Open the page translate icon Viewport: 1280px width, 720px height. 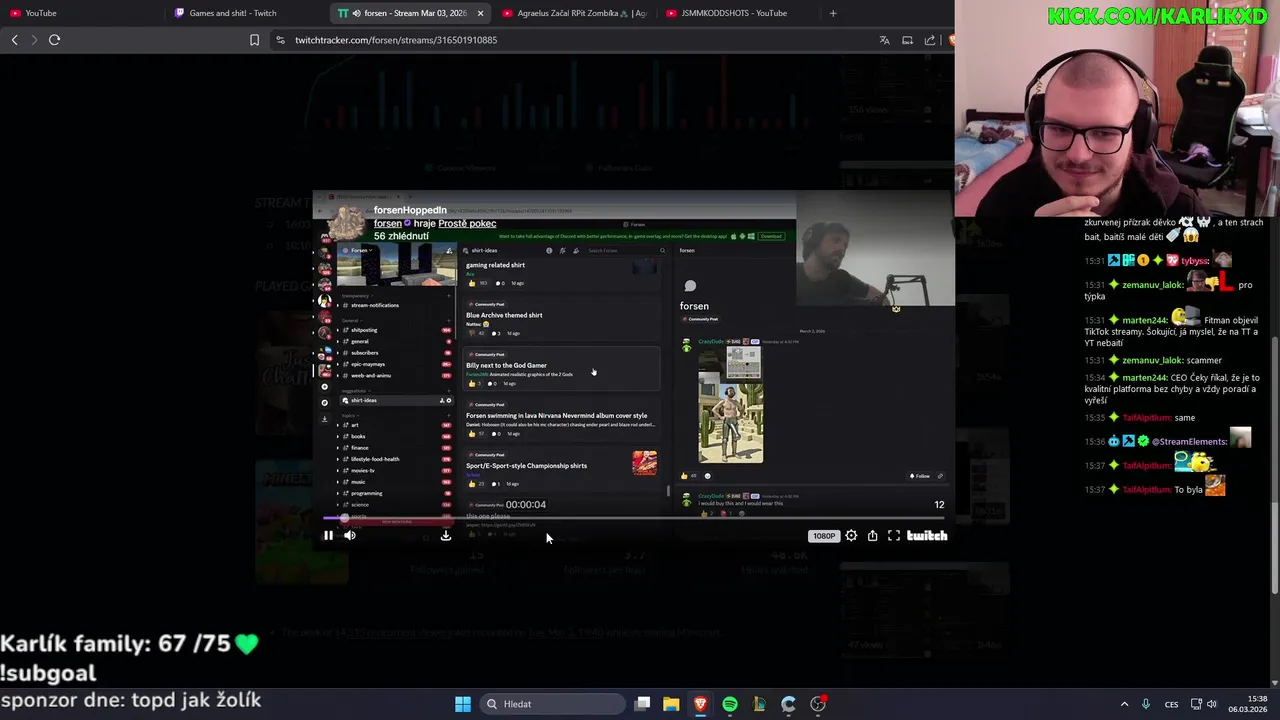[884, 40]
